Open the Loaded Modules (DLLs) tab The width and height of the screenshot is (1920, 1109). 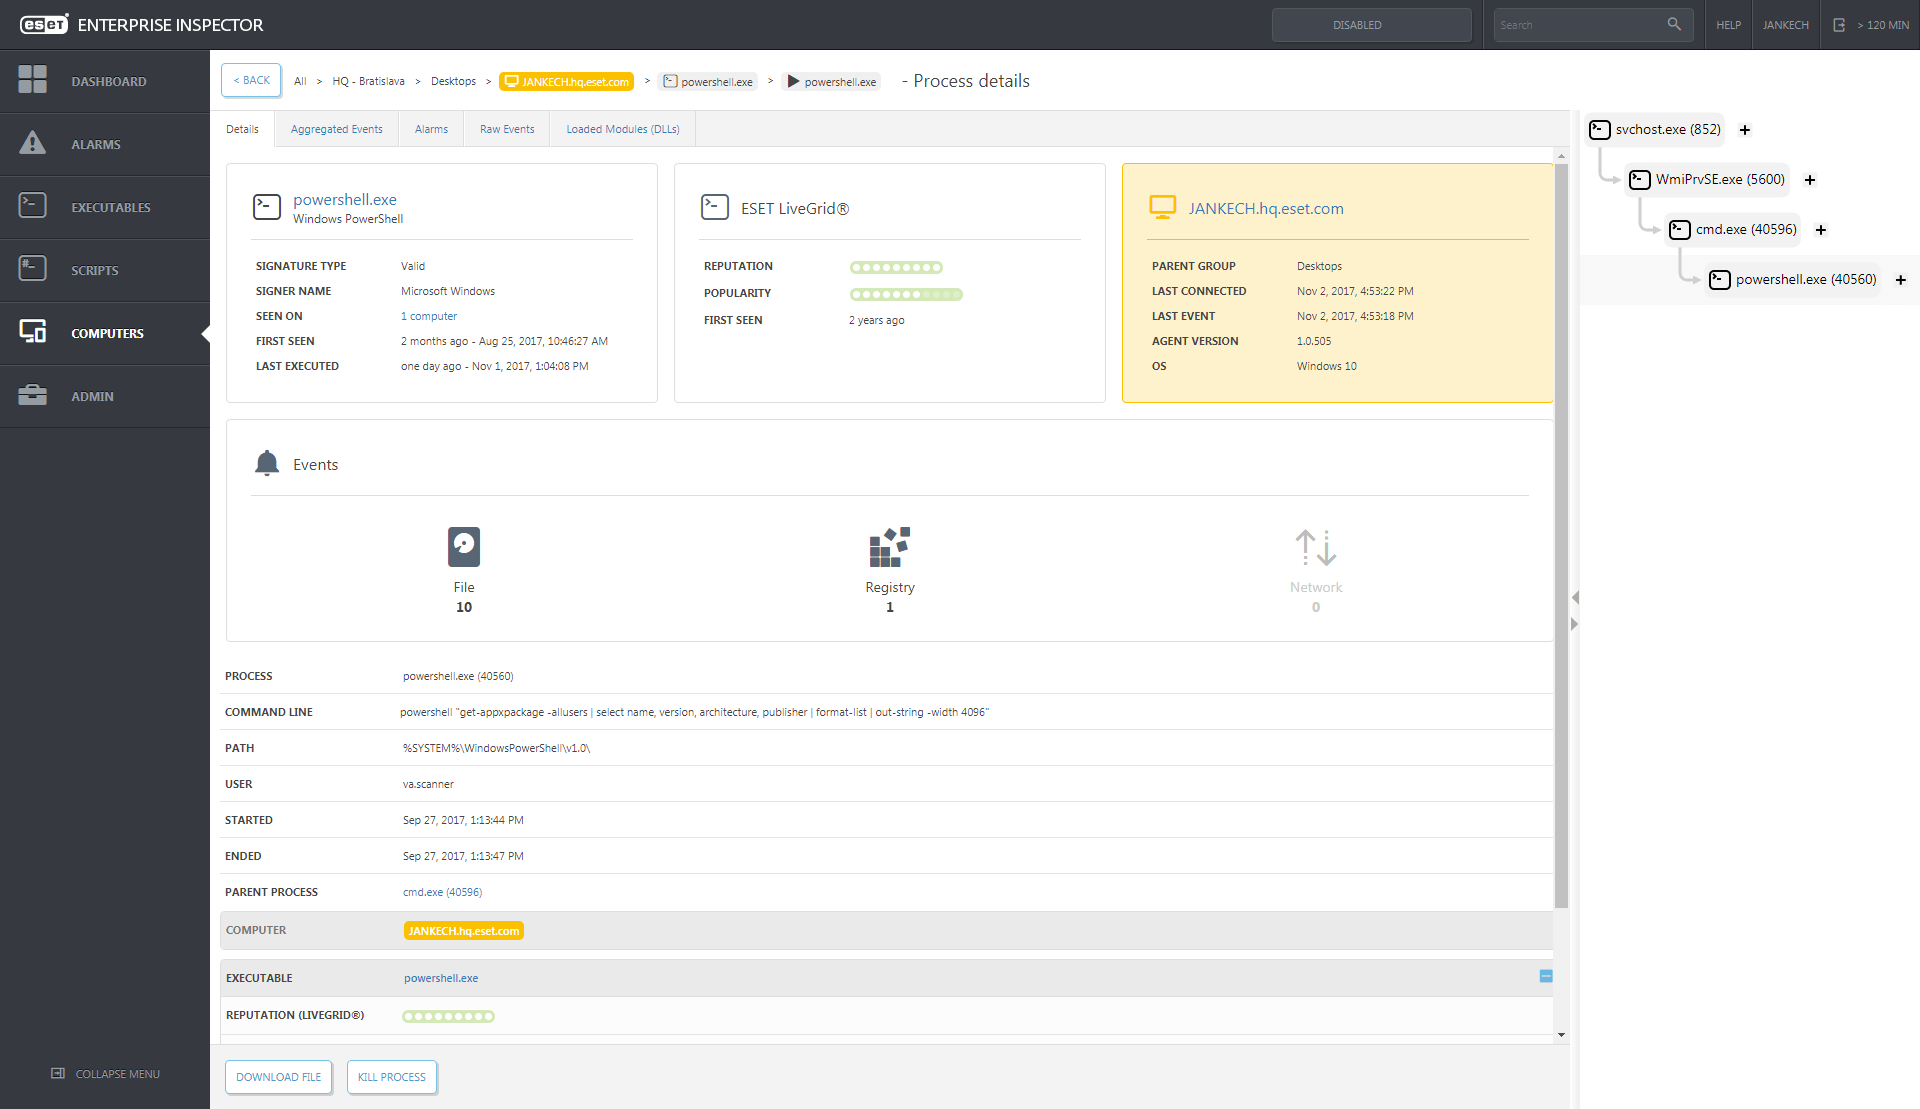pos(623,129)
